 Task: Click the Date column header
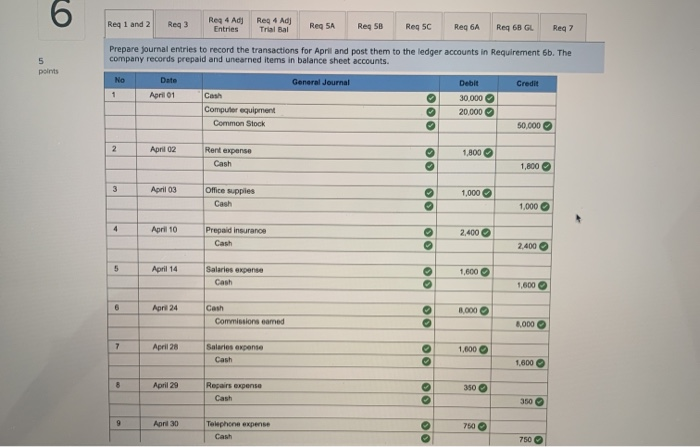(169, 81)
